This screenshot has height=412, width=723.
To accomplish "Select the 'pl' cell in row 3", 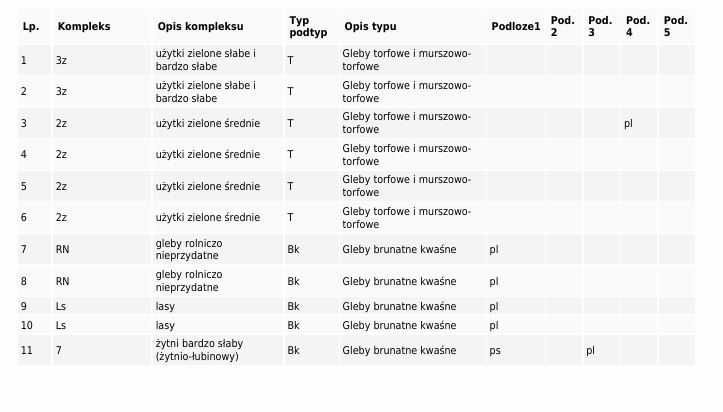I will 628,123.
